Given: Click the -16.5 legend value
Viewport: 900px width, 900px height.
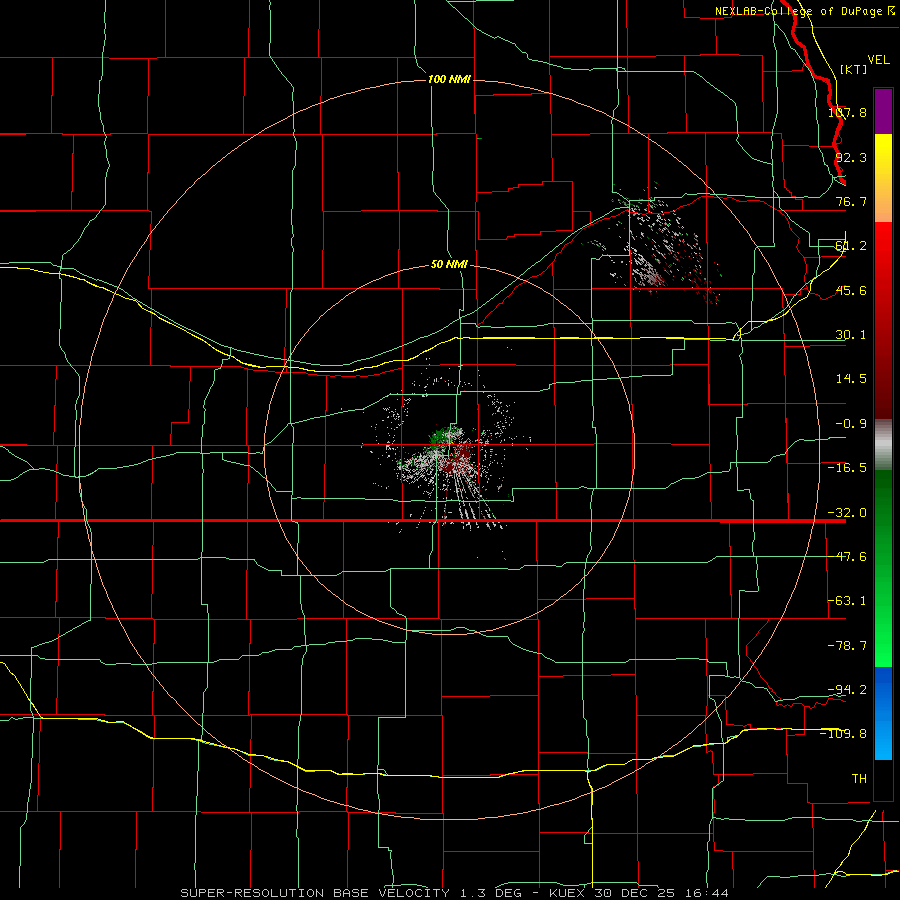Looking at the screenshot, I should point(847,468).
